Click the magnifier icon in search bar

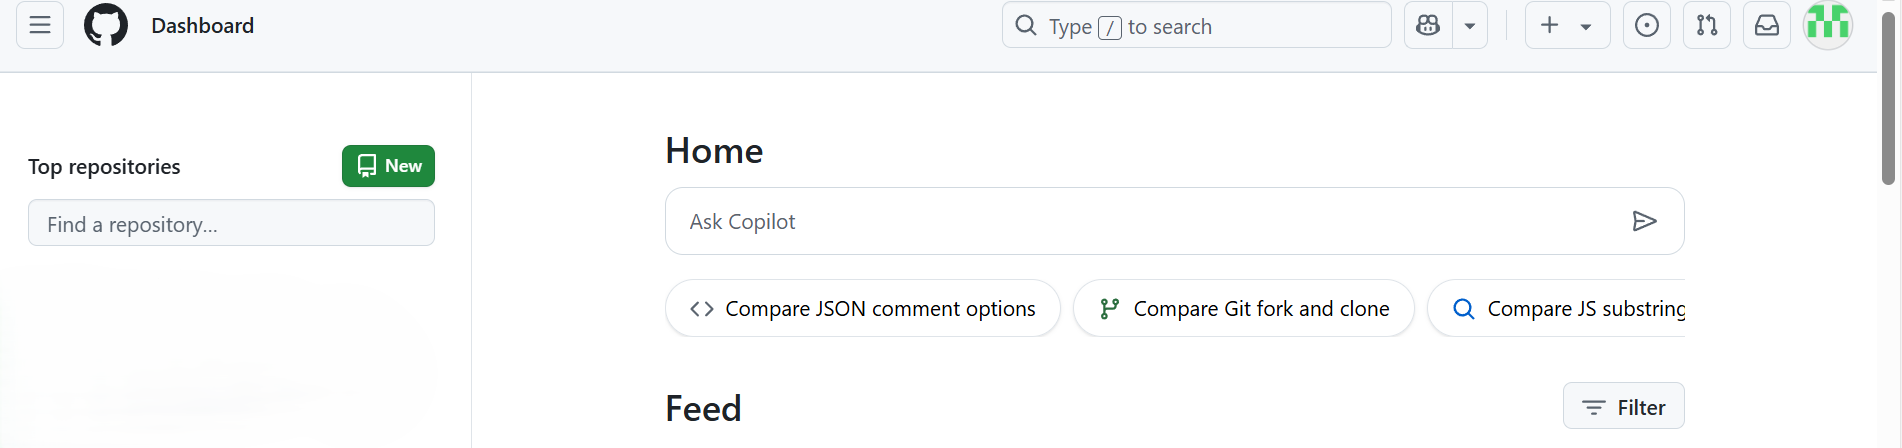(x=1026, y=25)
